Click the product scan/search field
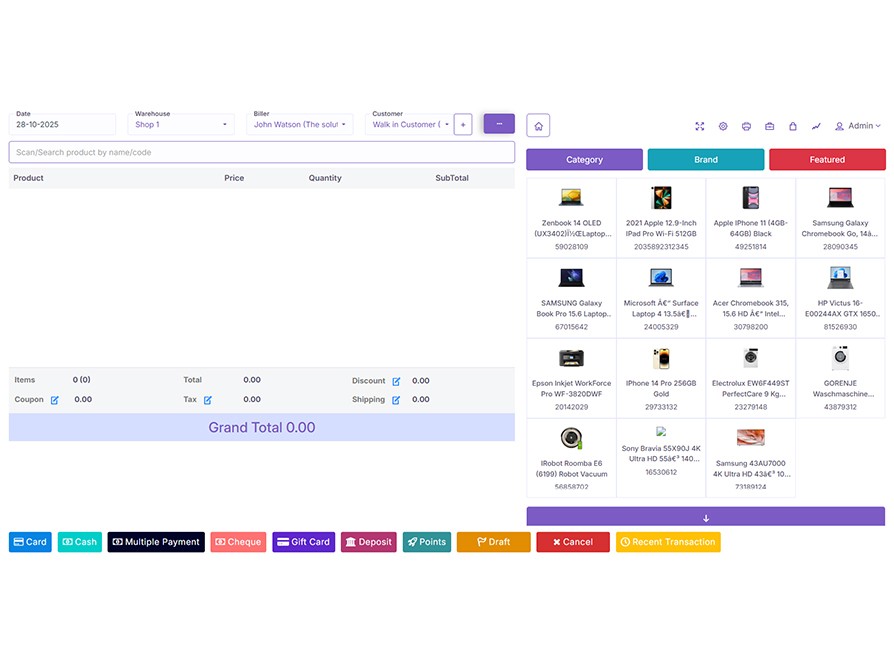This screenshot has height=661, width=894. point(261,152)
